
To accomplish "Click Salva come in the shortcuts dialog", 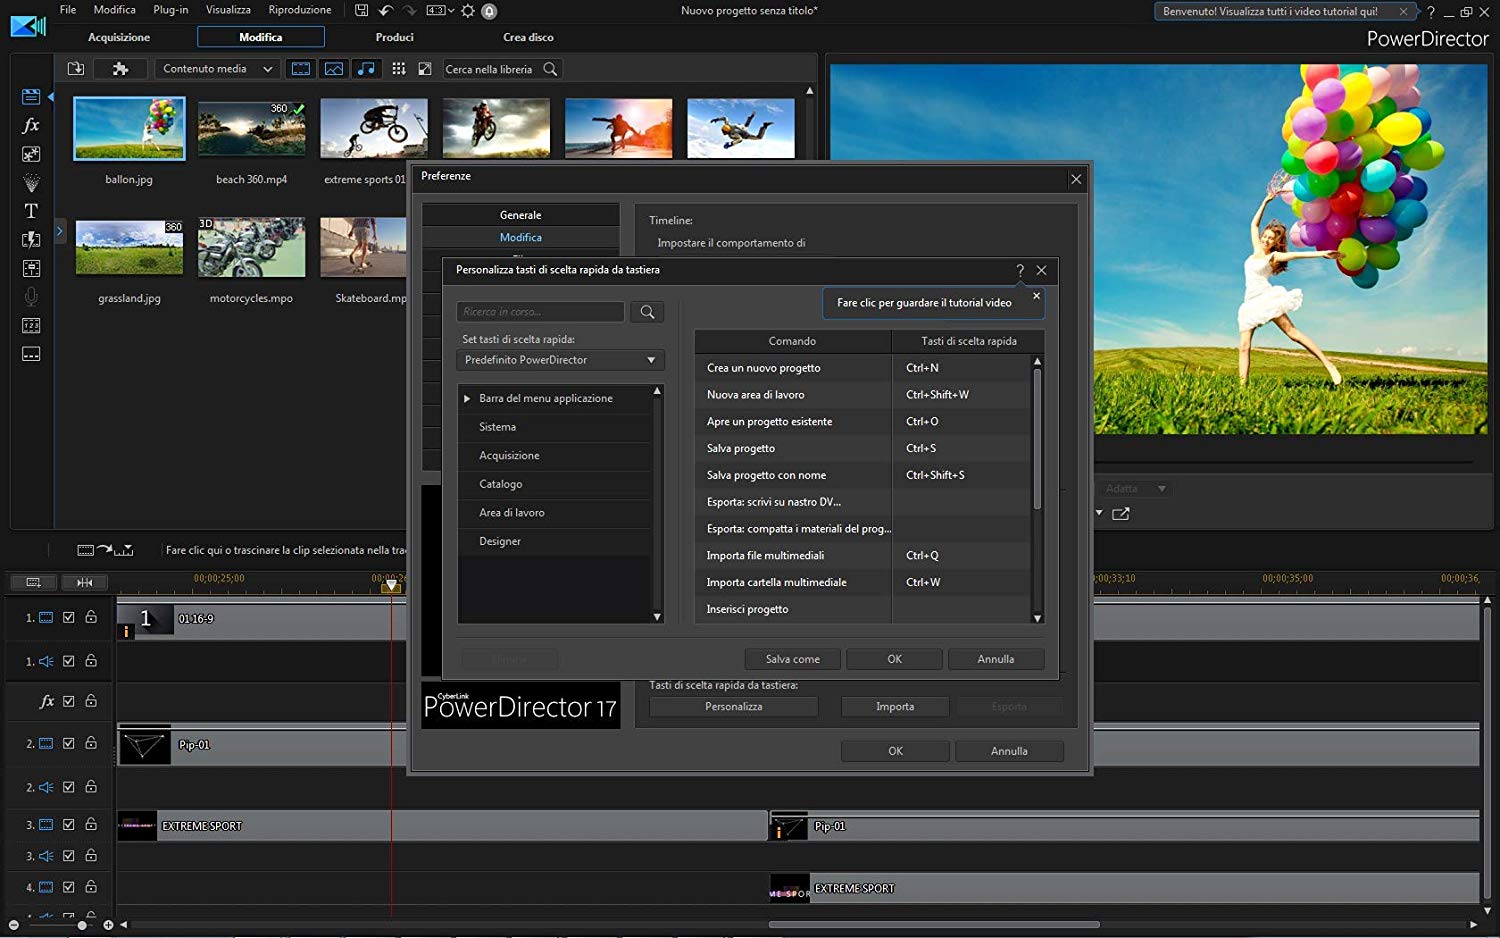I will click(x=792, y=659).
